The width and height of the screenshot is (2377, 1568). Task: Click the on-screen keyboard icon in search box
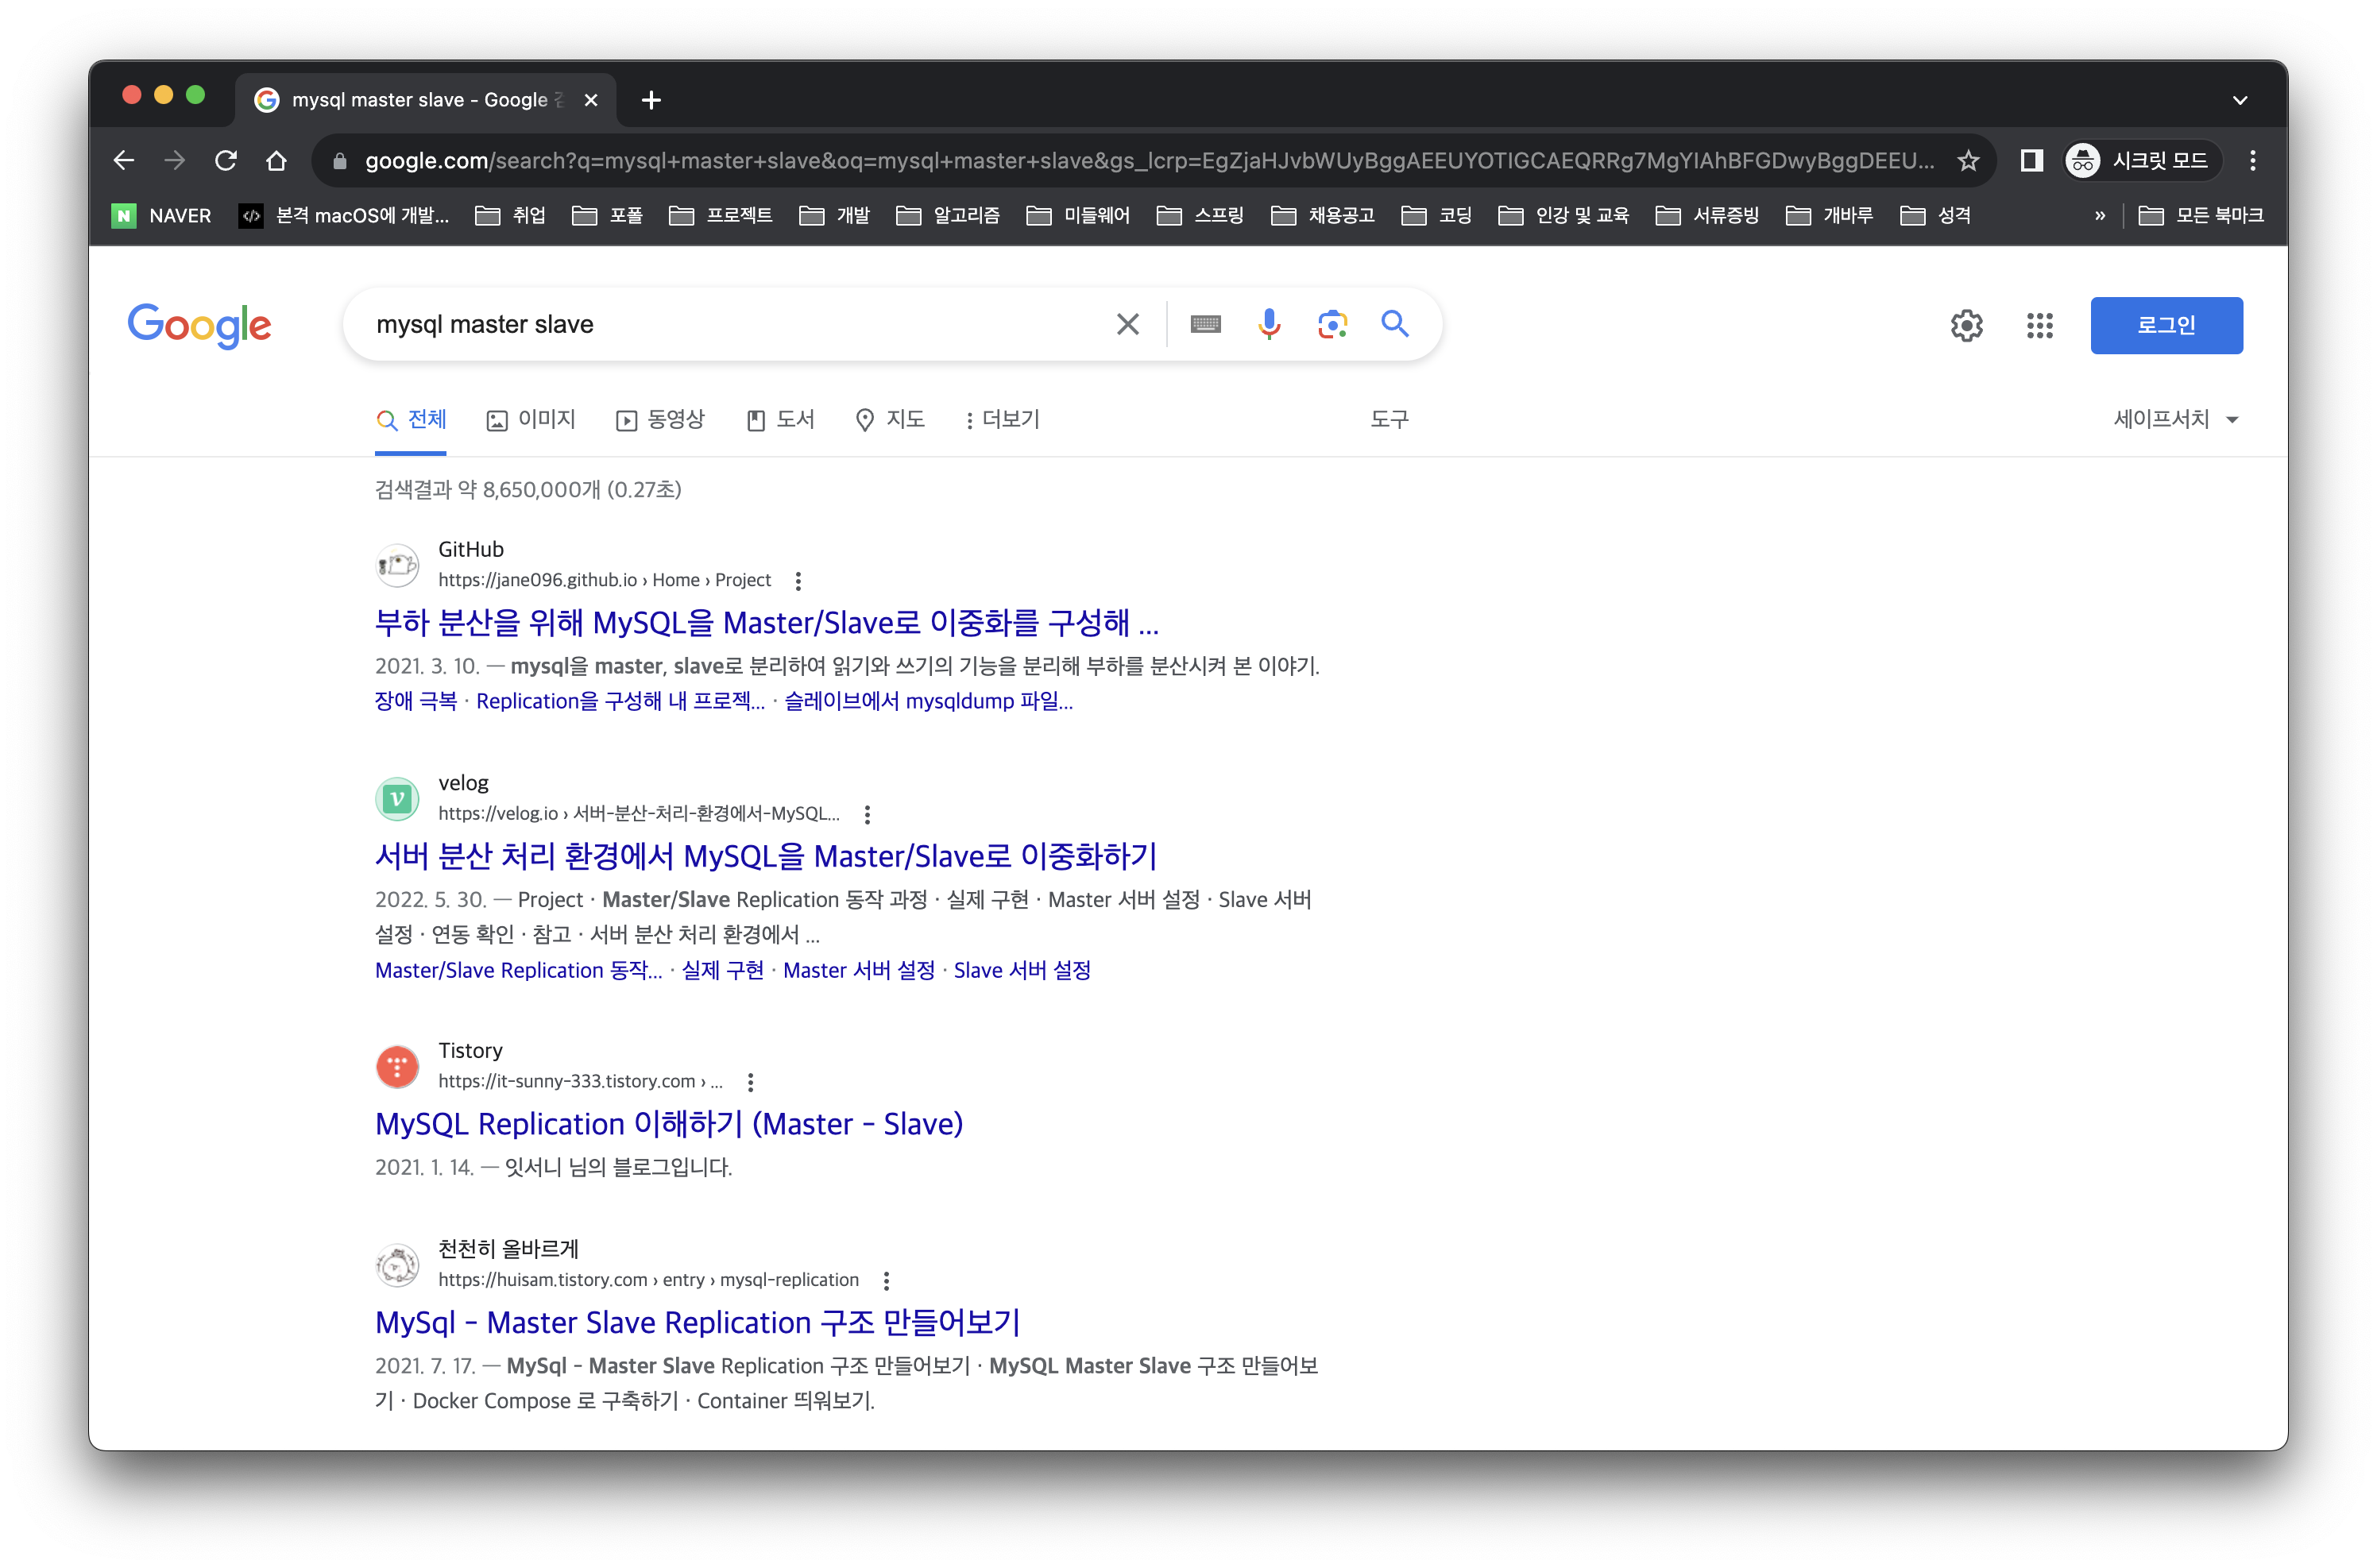coord(1205,324)
